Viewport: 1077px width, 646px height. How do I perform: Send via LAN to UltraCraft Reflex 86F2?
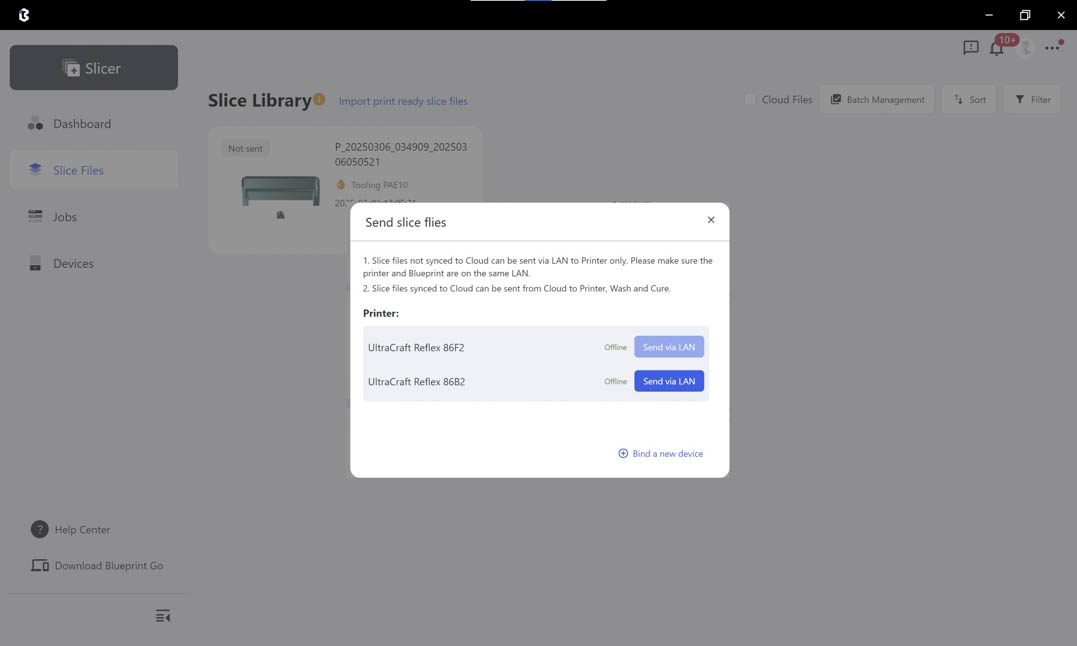point(668,347)
